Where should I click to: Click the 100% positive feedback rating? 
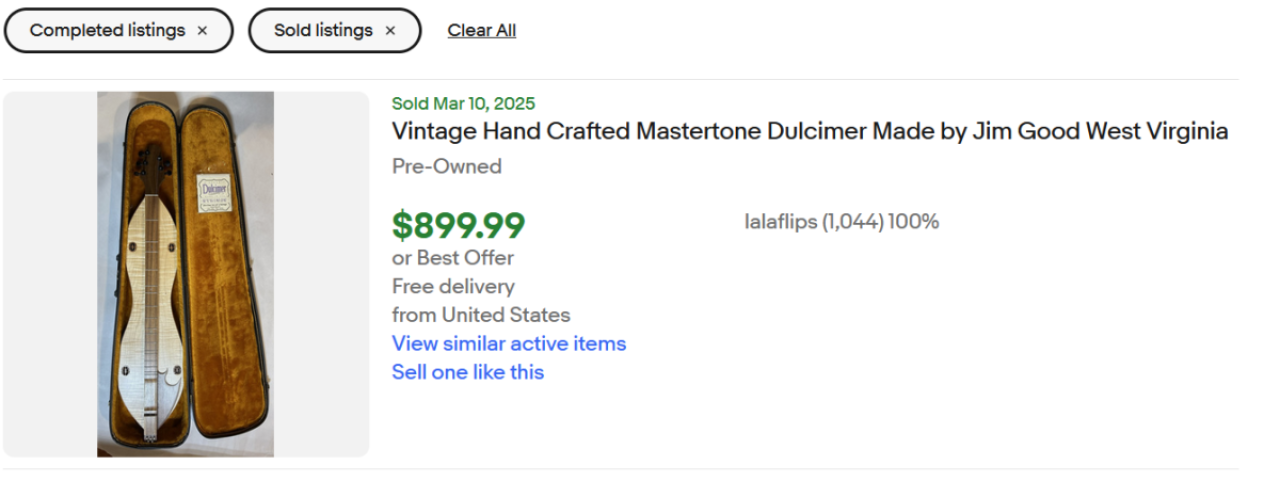pyautogui.click(x=914, y=222)
